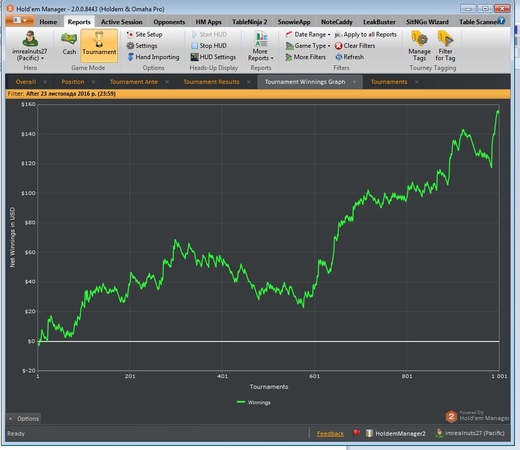This screenshot has height=450, width=520.
Task: Open the TableNinja 2 tab
Action: coord(249,22)
